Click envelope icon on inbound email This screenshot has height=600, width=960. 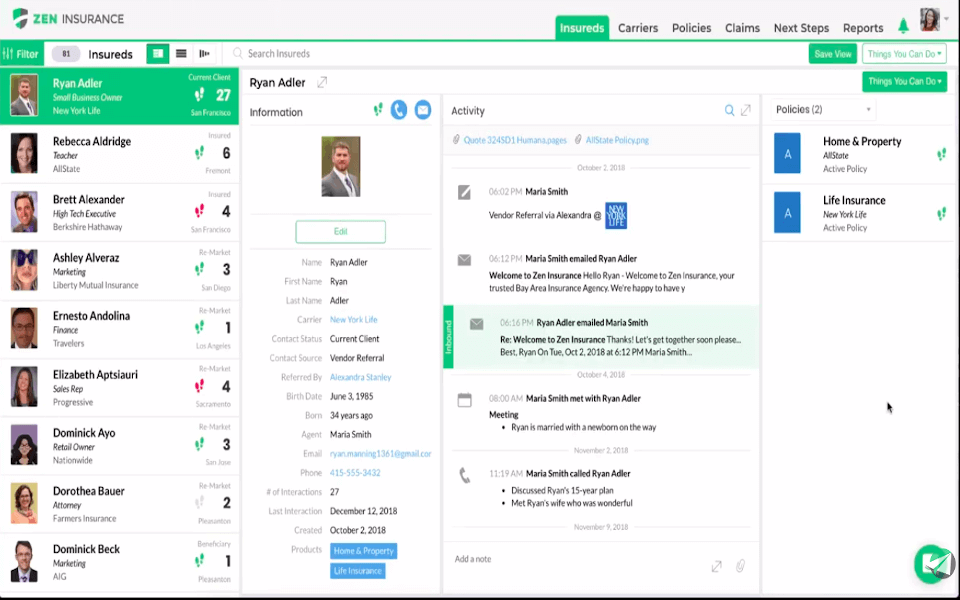coord(476,324)
